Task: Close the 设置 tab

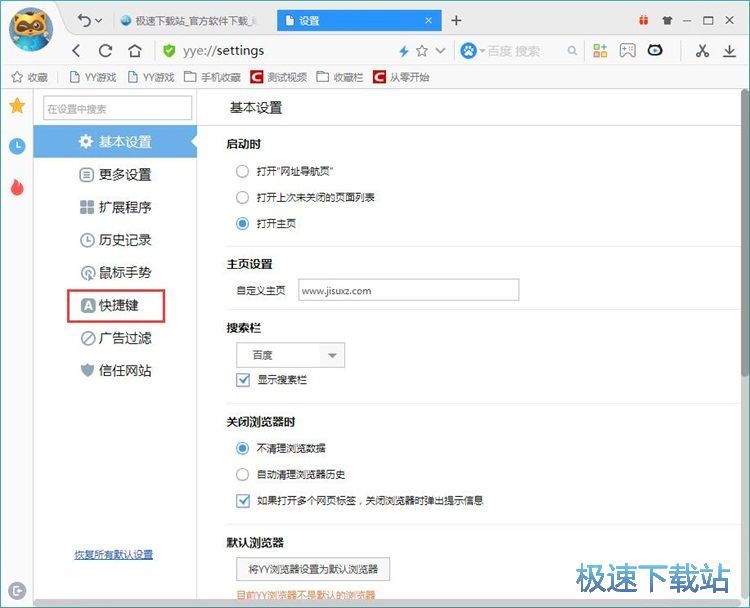Action: (x=429, y=21)
